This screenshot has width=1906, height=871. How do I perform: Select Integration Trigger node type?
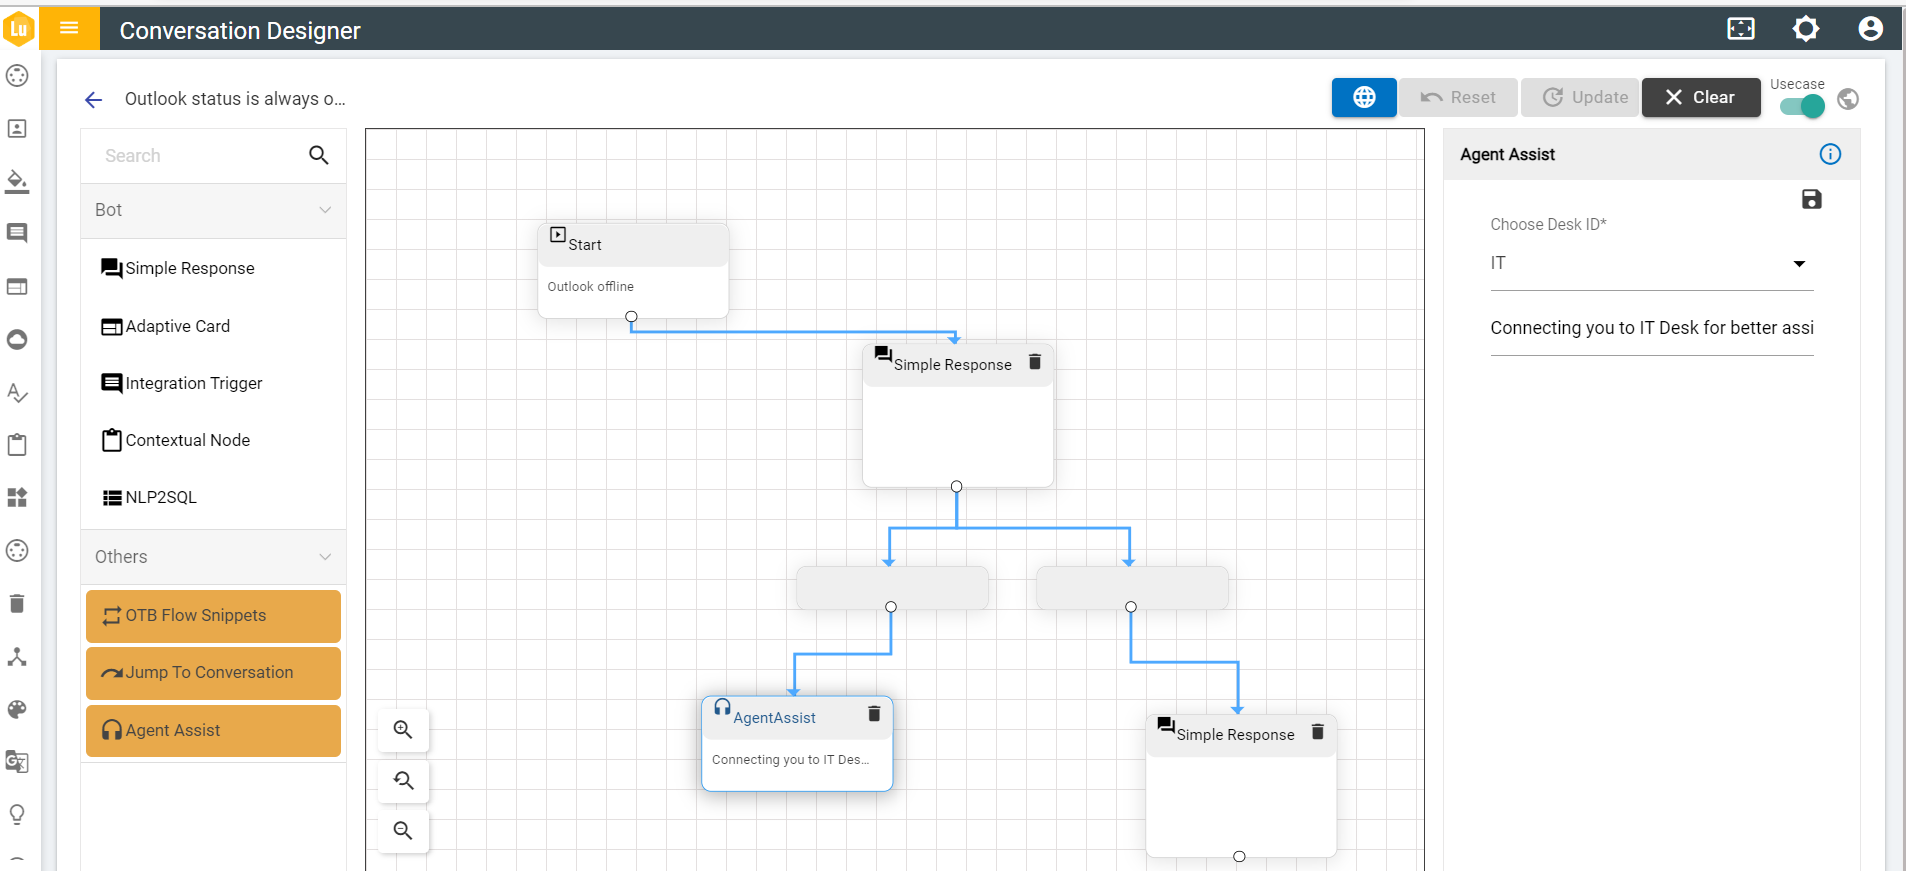pos(193,383)
